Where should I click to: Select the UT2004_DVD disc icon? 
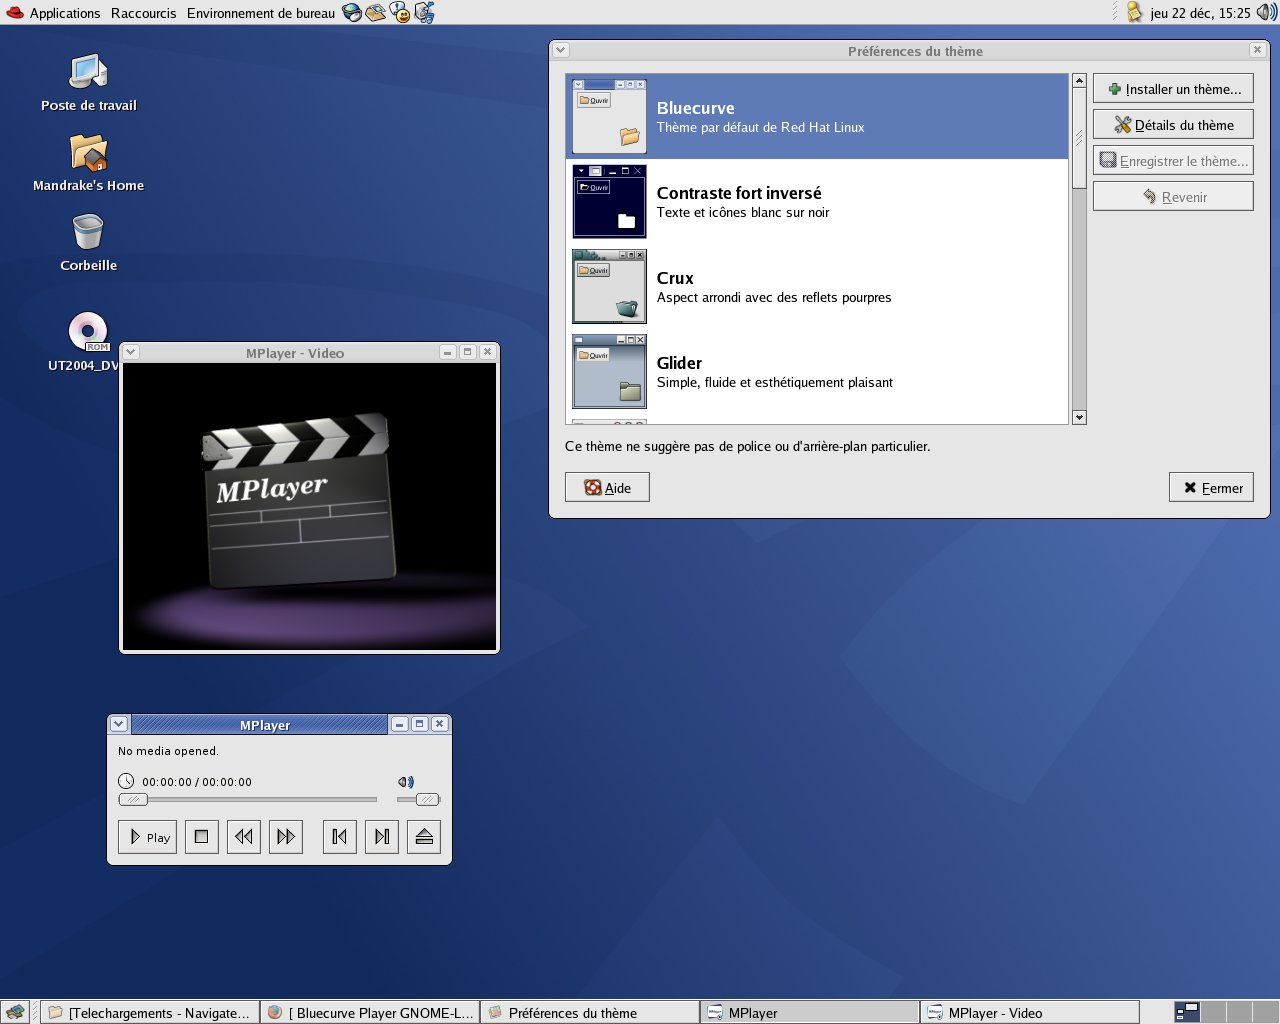[86, 342]
